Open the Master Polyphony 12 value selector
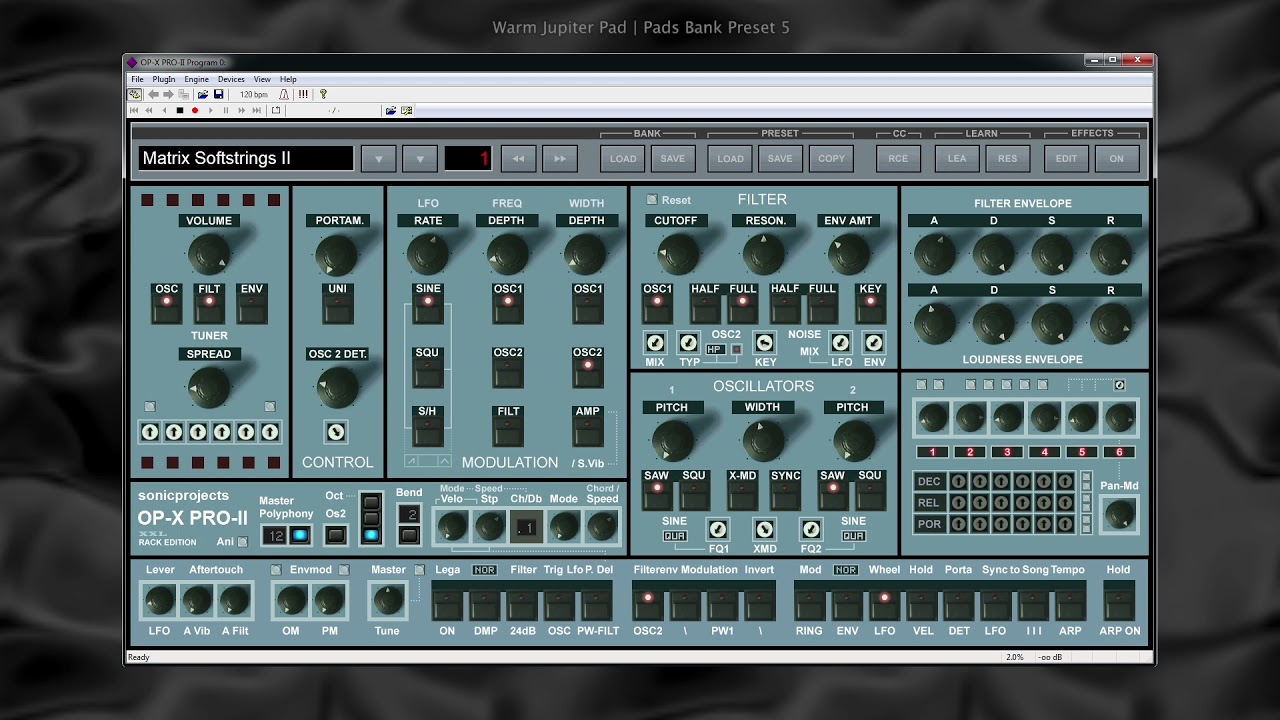The image size is (1280, 720). click(x=275, y=536)
